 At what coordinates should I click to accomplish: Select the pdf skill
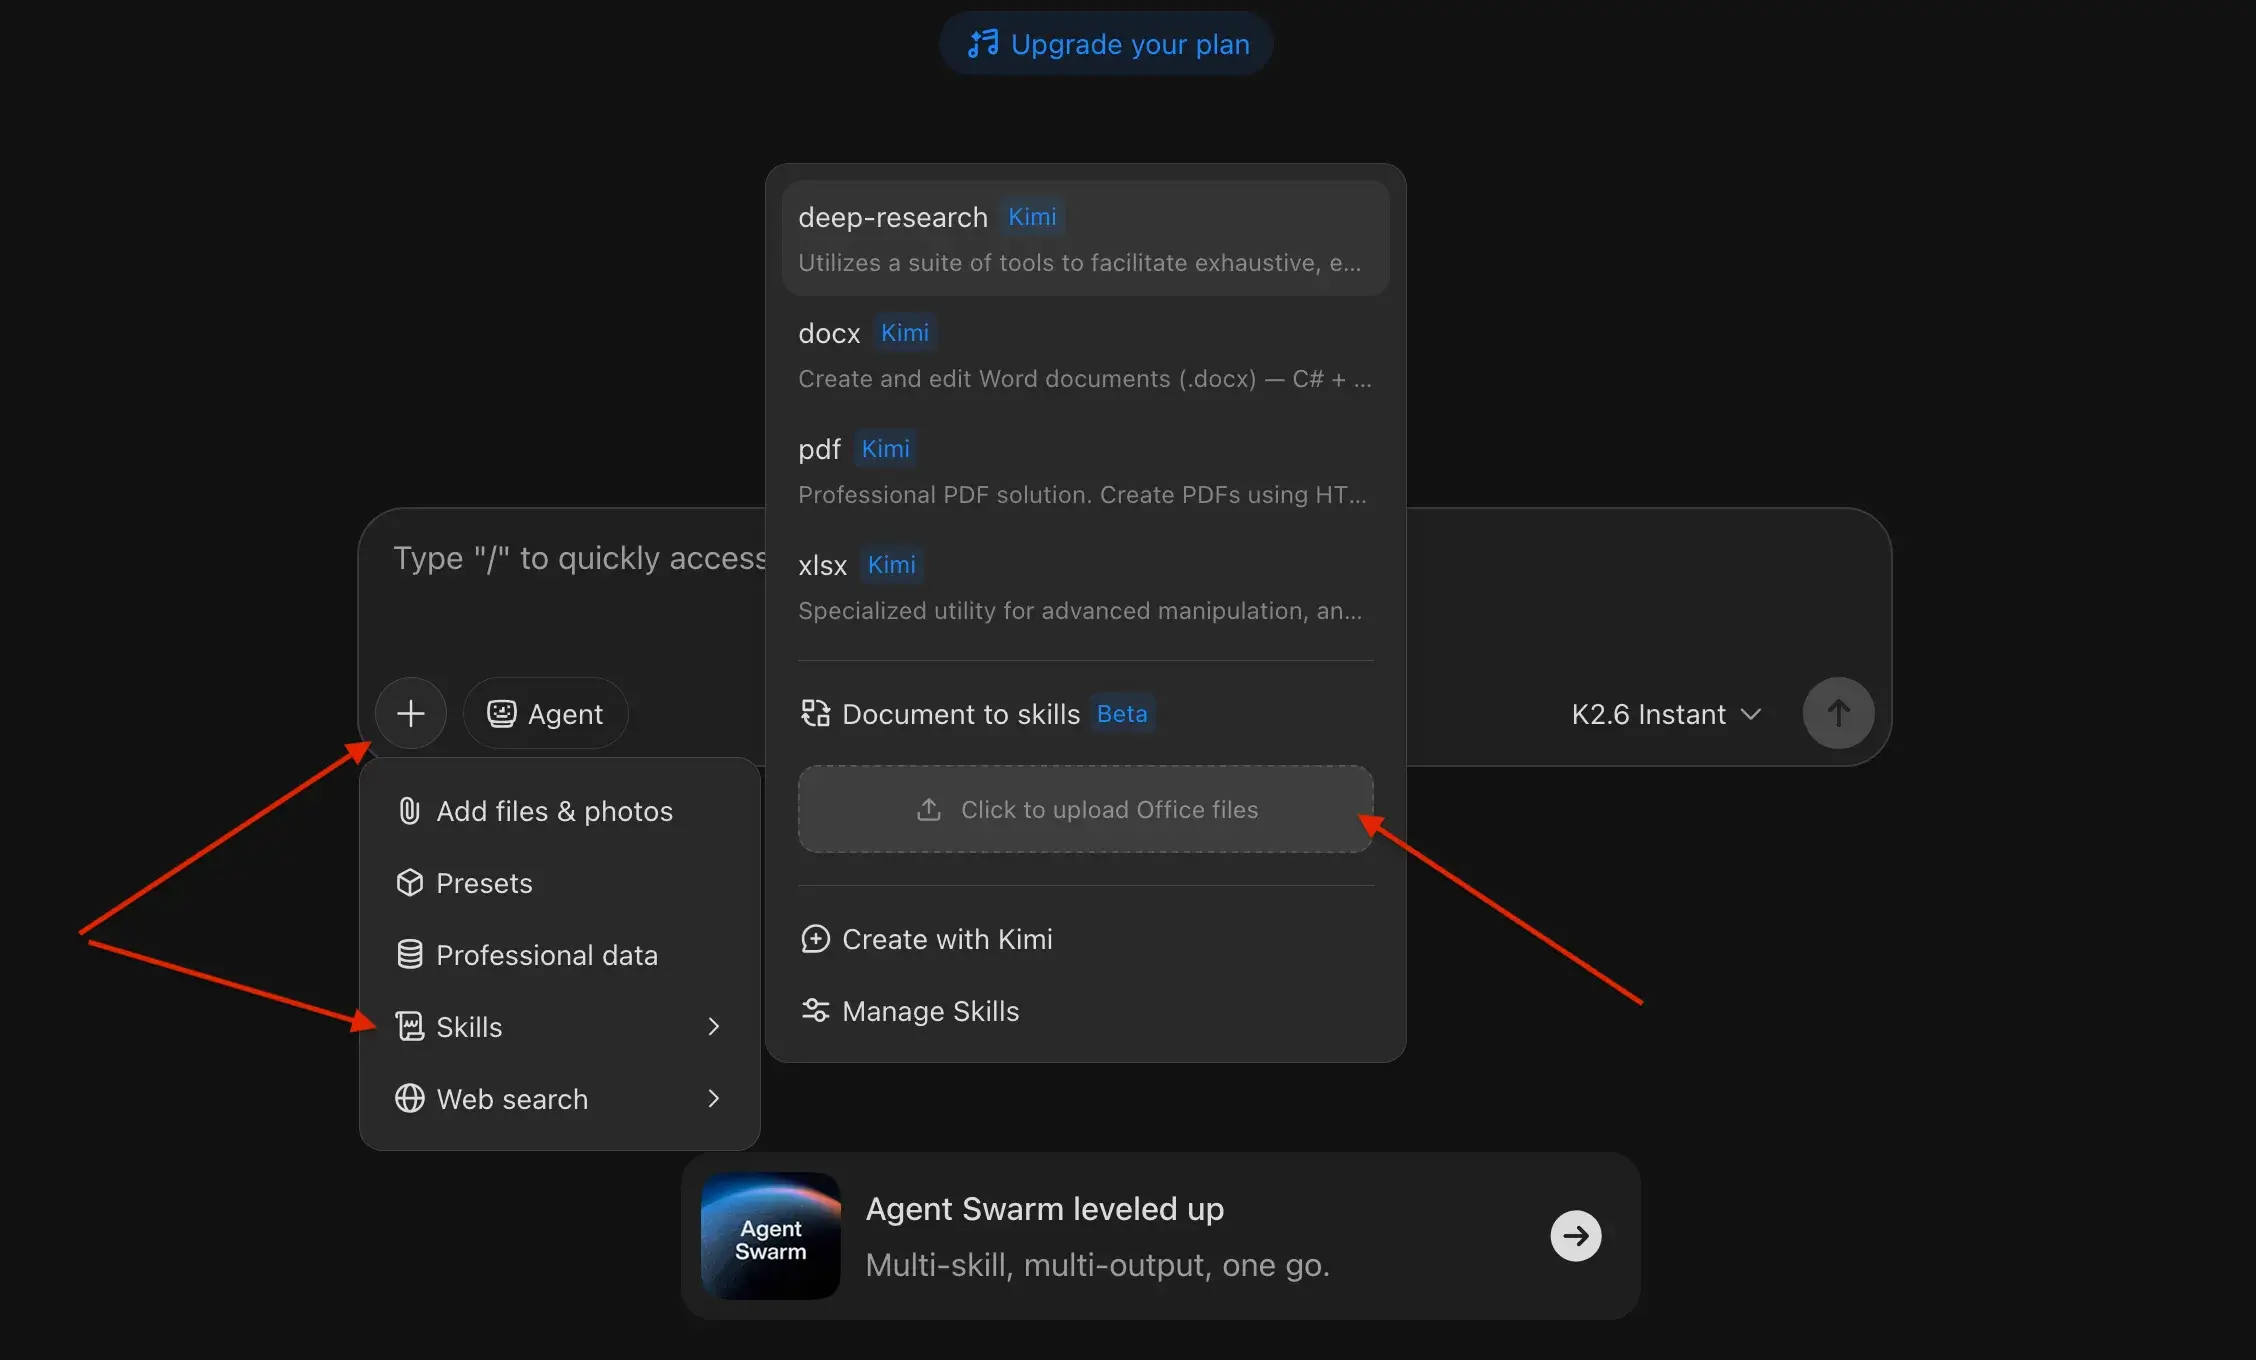tap(1085, 471)
